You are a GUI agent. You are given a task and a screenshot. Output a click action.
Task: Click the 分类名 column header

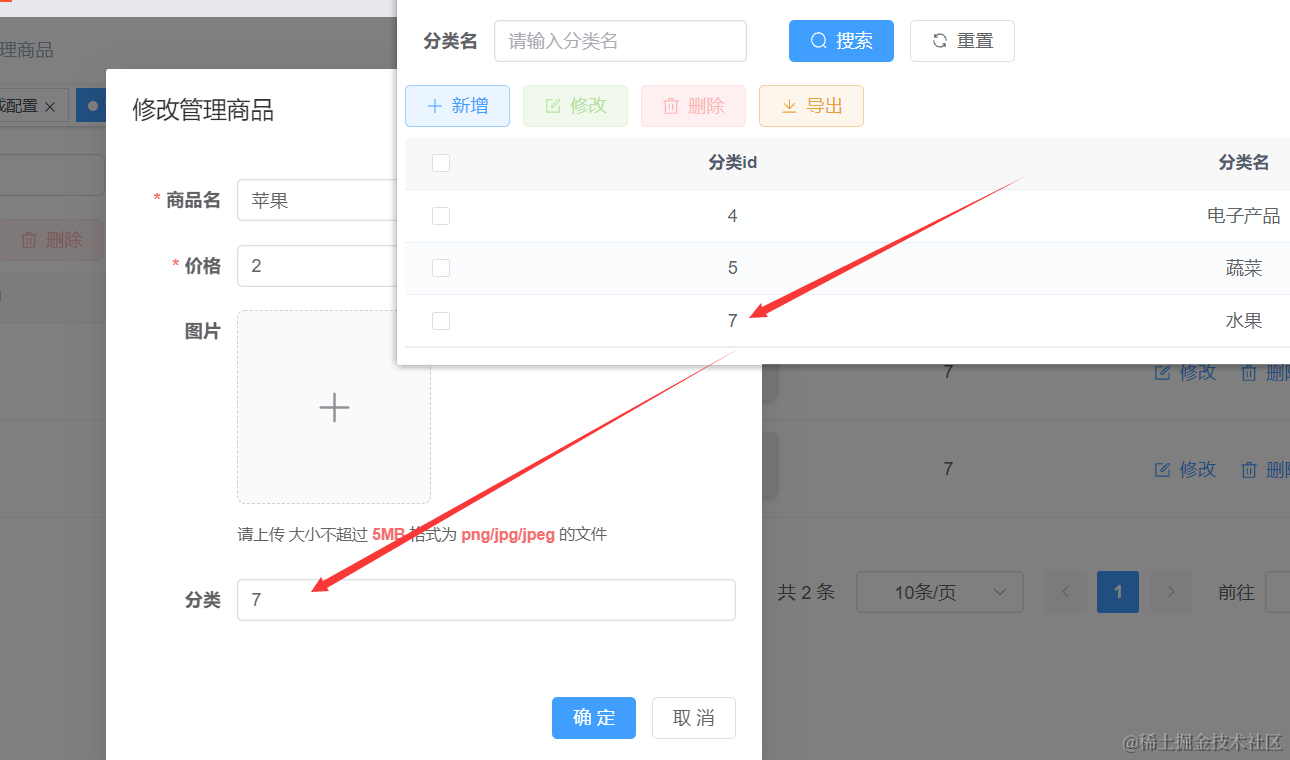pos(1243,163)
